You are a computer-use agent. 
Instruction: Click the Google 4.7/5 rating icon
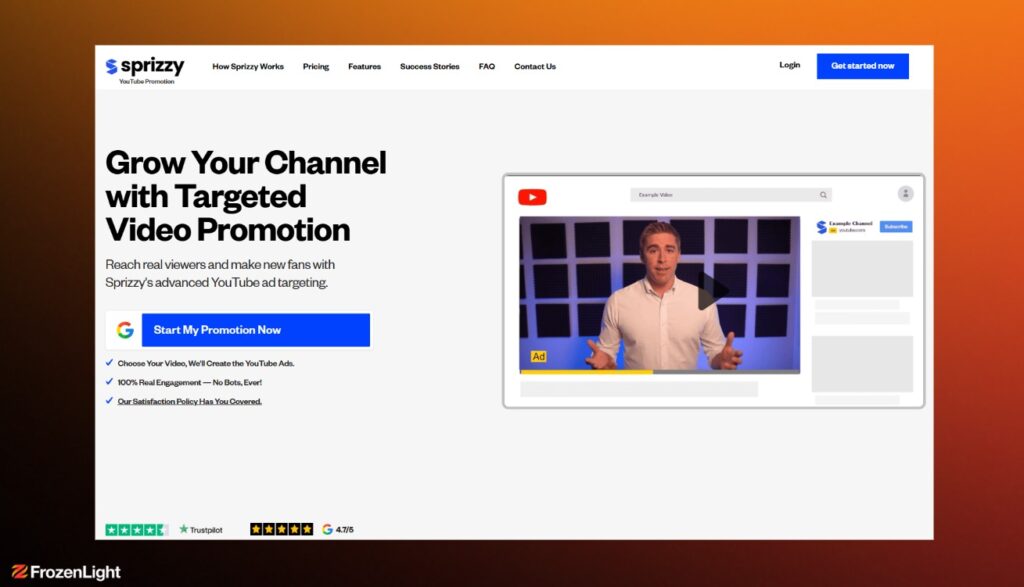click(328, 529)
